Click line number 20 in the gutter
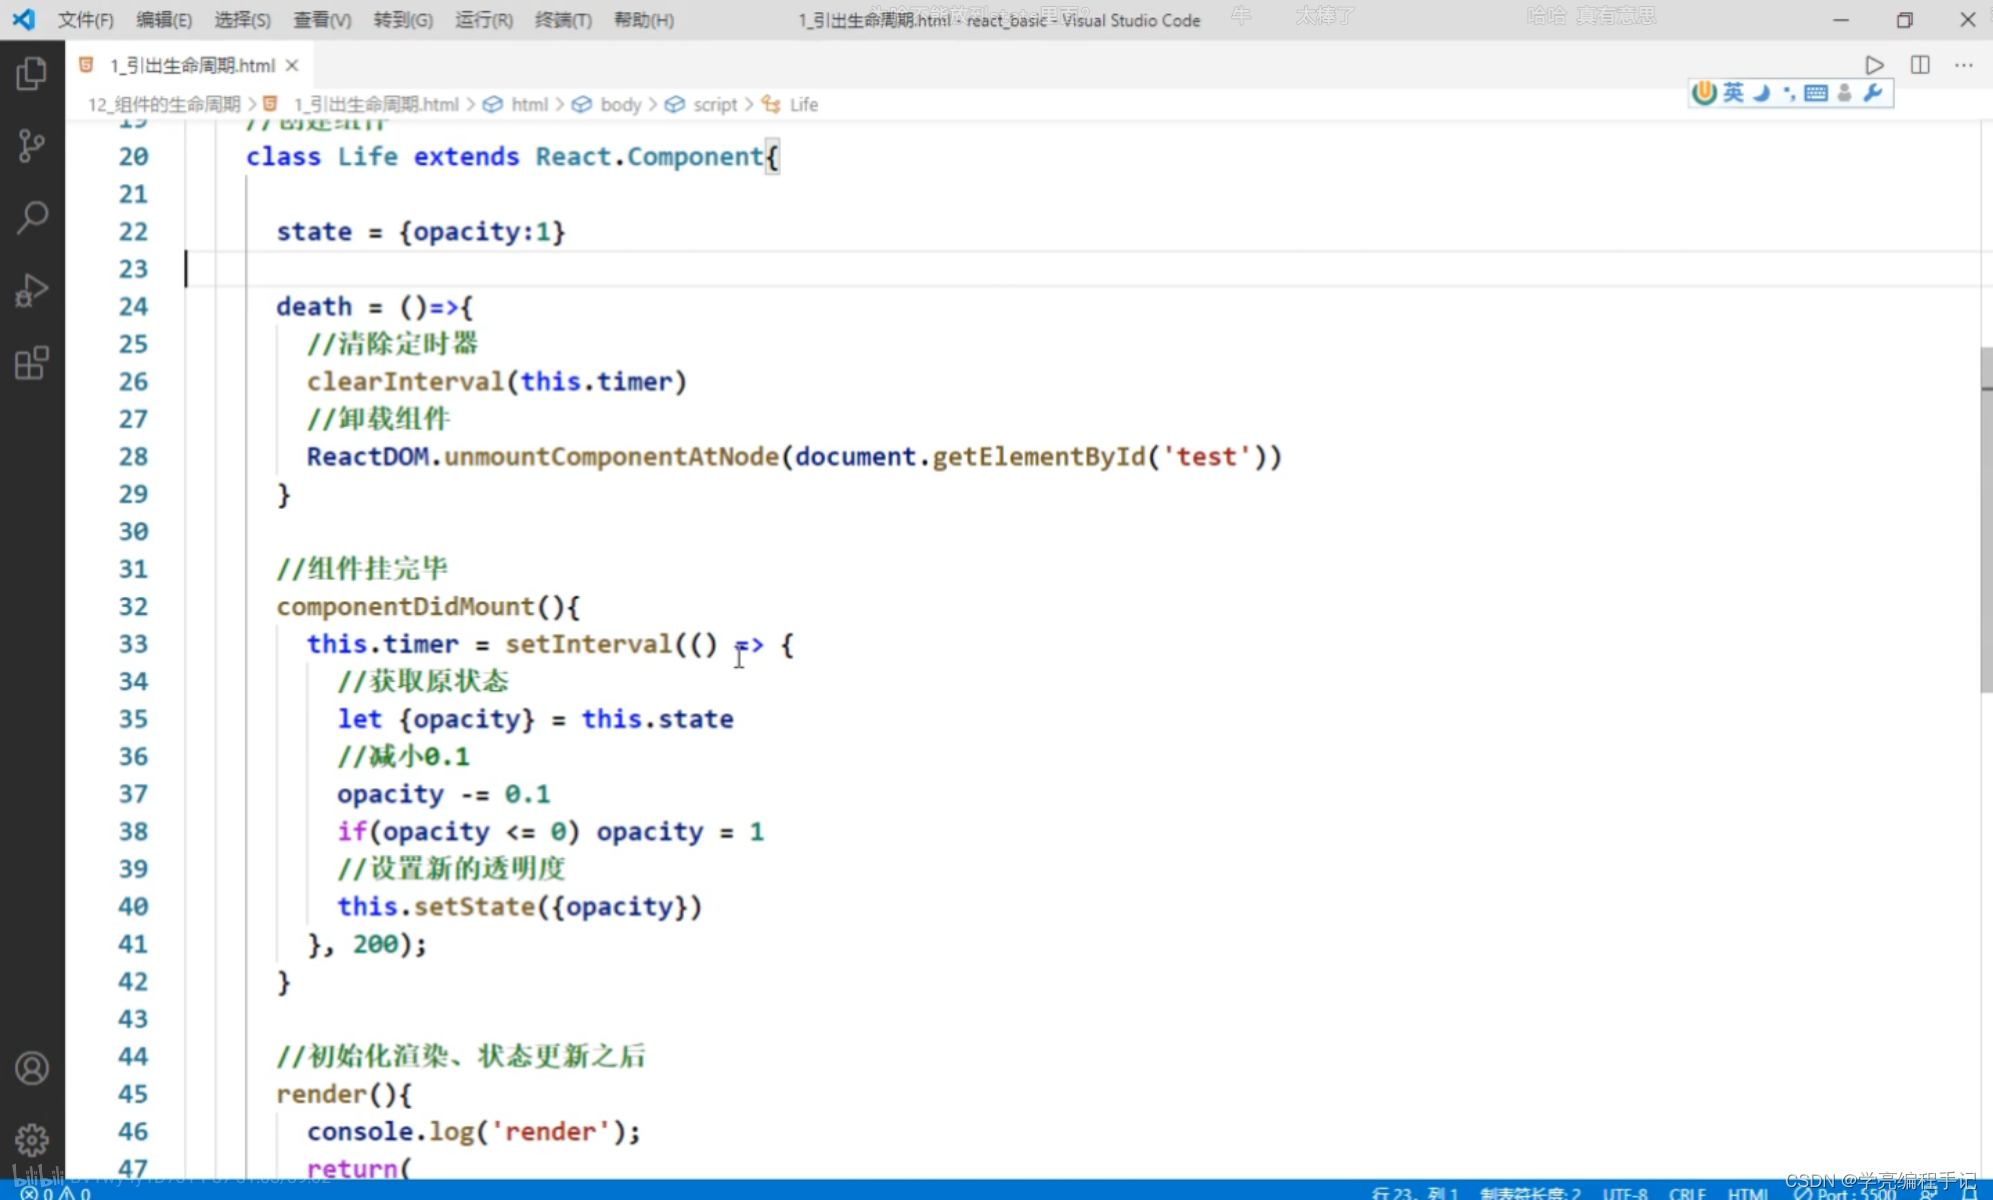Viewport: 1993px width, 1200px height. coord(133,156)
